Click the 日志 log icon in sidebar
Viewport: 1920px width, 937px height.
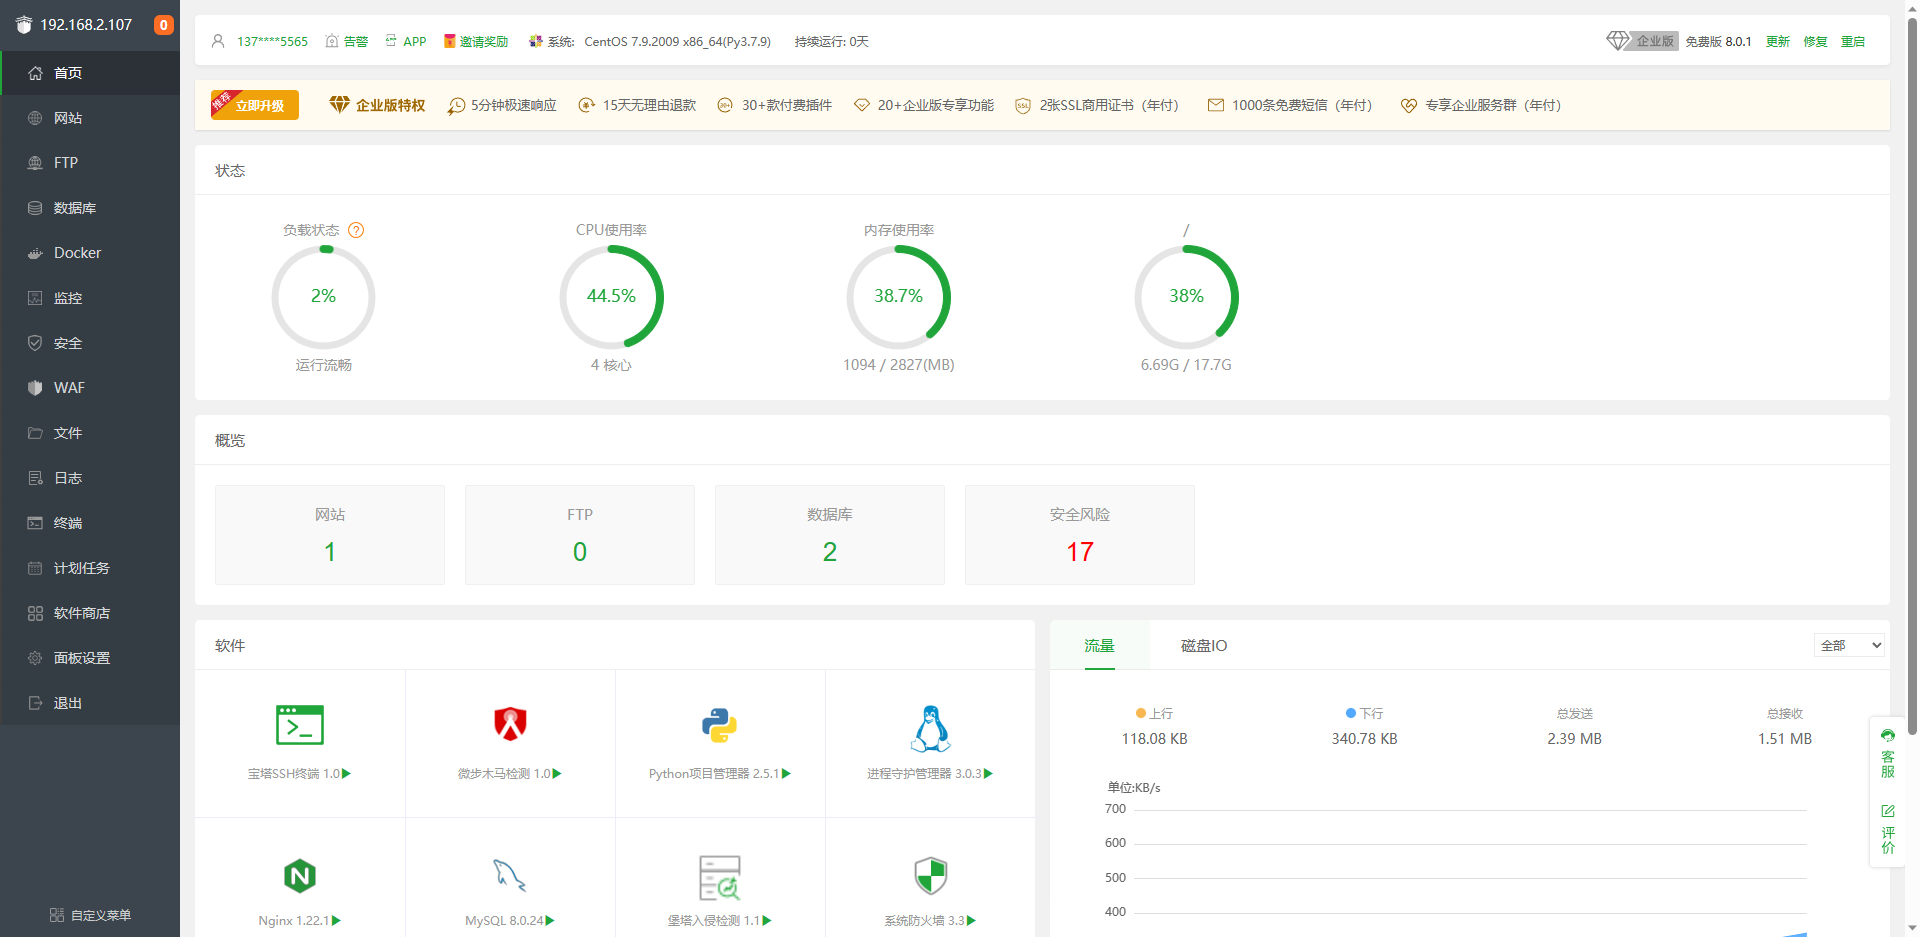click(35, 478)
